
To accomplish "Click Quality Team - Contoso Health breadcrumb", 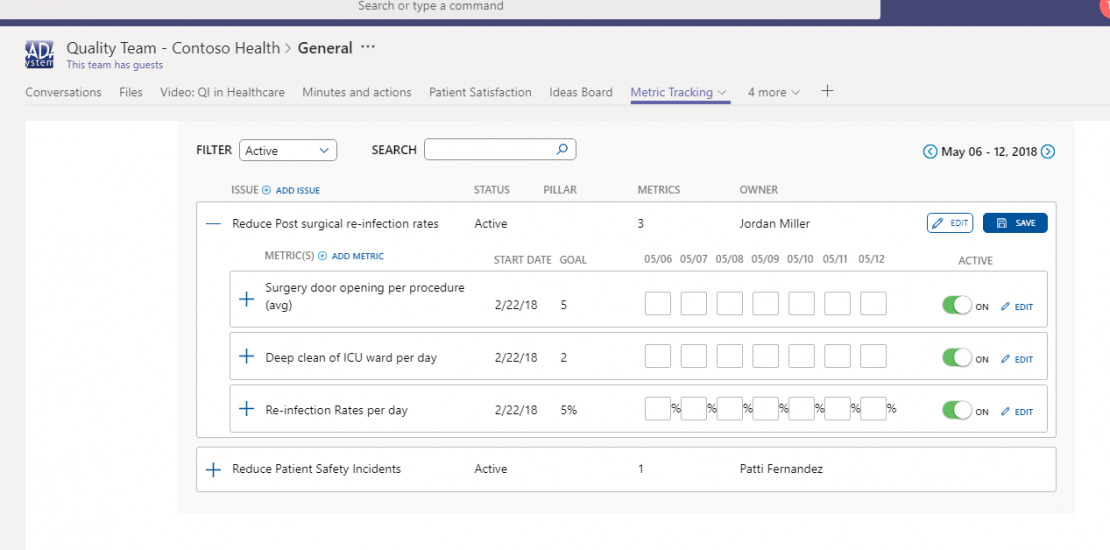I will pos(173,48).
